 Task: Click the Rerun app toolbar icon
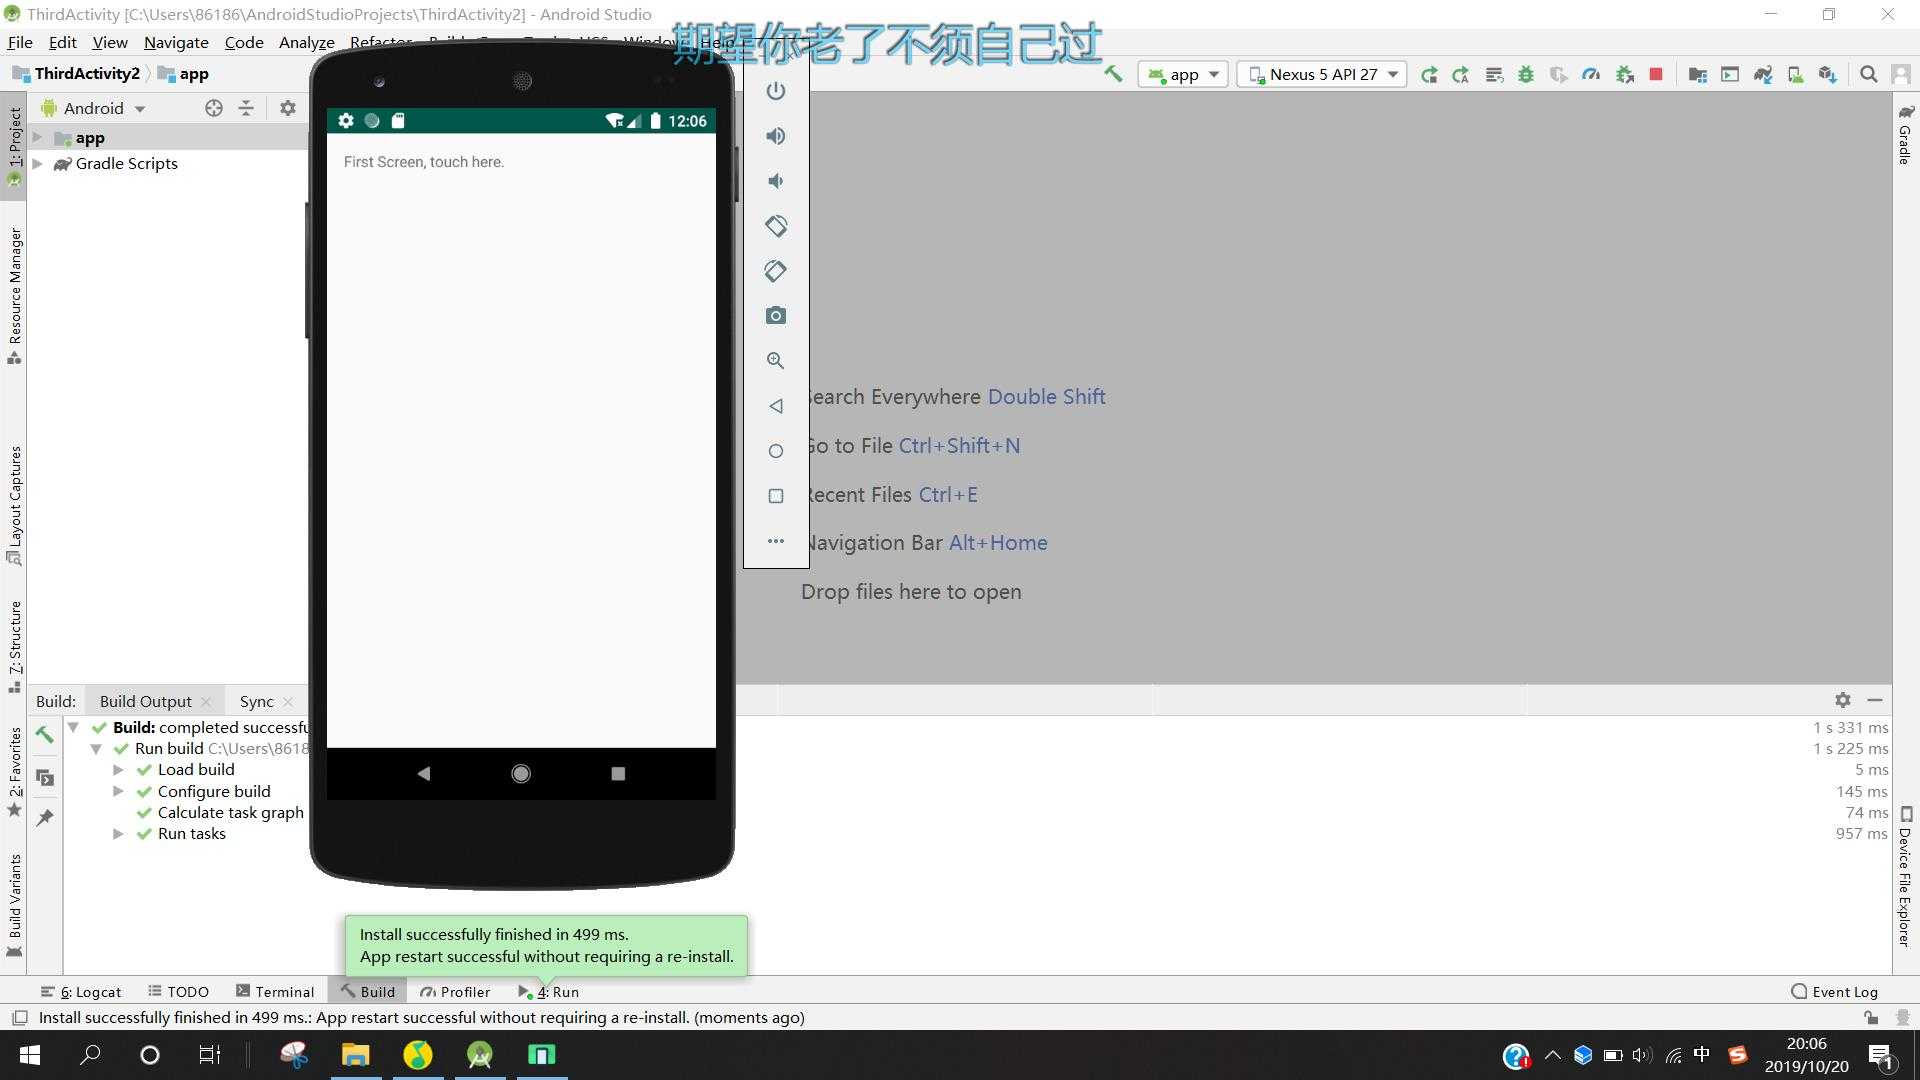tap(1429, 74)
